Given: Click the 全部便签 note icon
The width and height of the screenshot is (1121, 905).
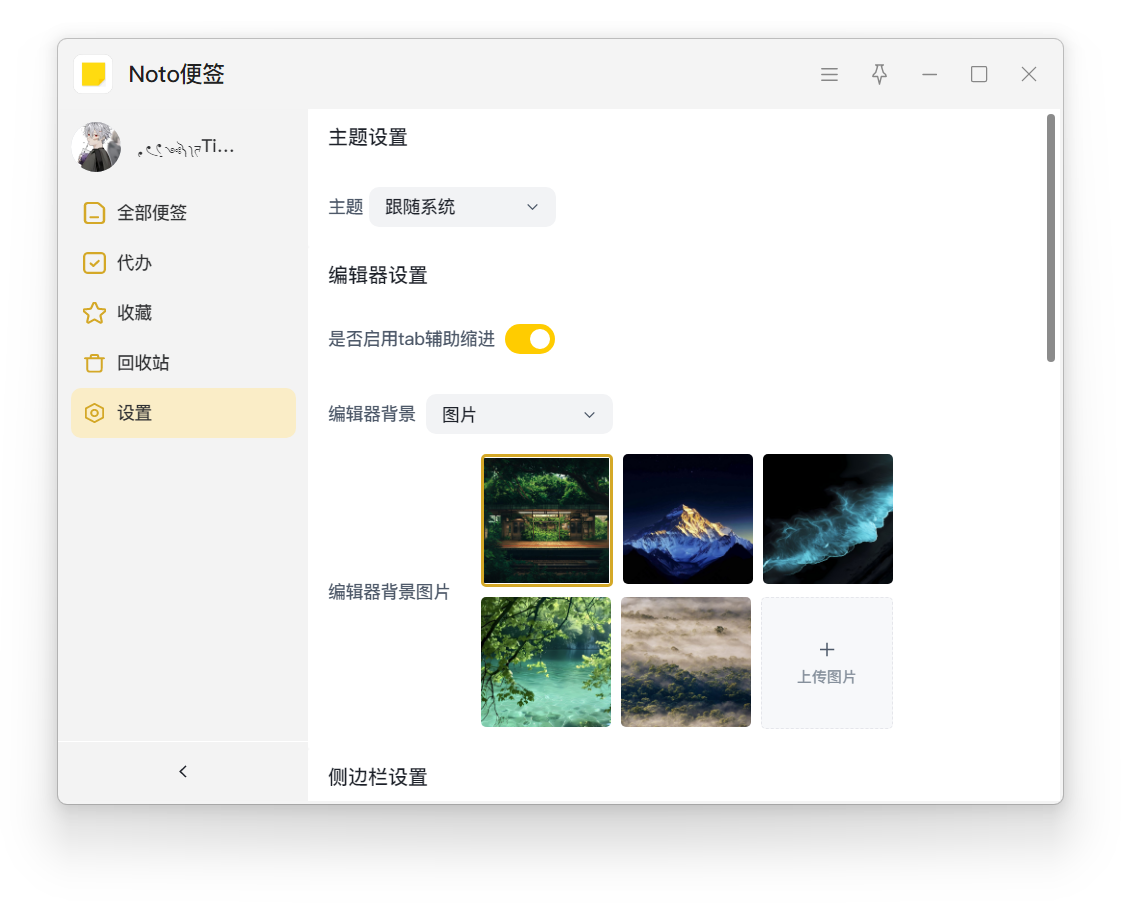Looking at the screenshot, I should click(x=94, y=213).
